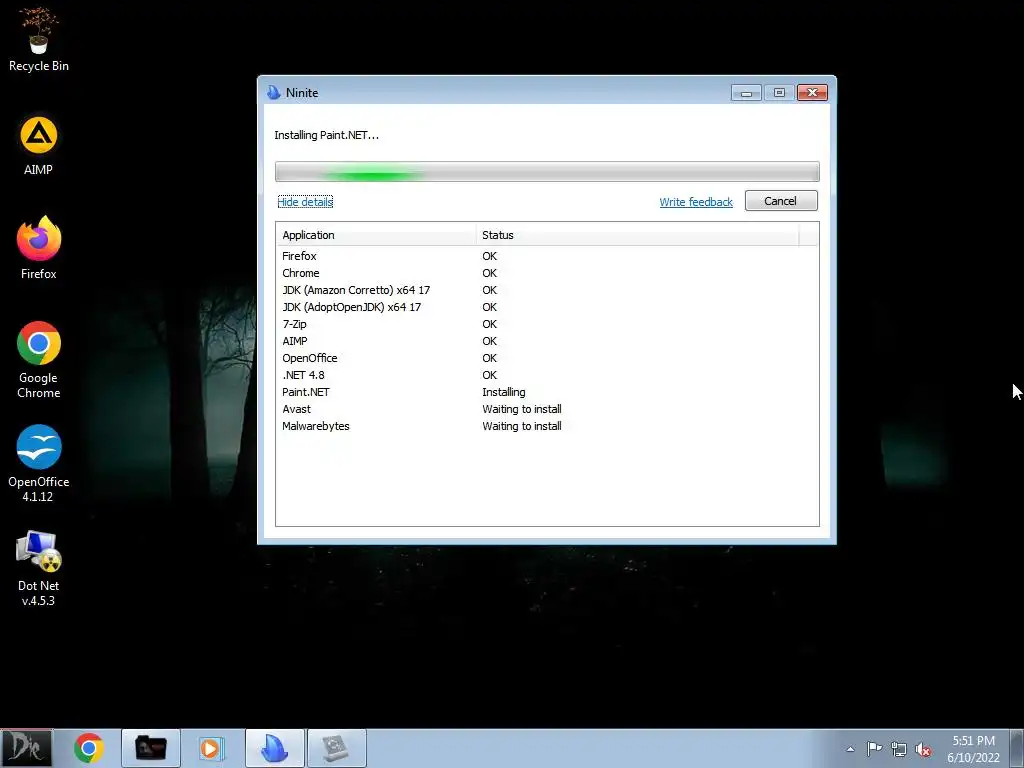Image resolution: width=1024 pixels, height=768 pixels.
Task: Click the installer taskbar icon beside Ninite
Action: 336,748
